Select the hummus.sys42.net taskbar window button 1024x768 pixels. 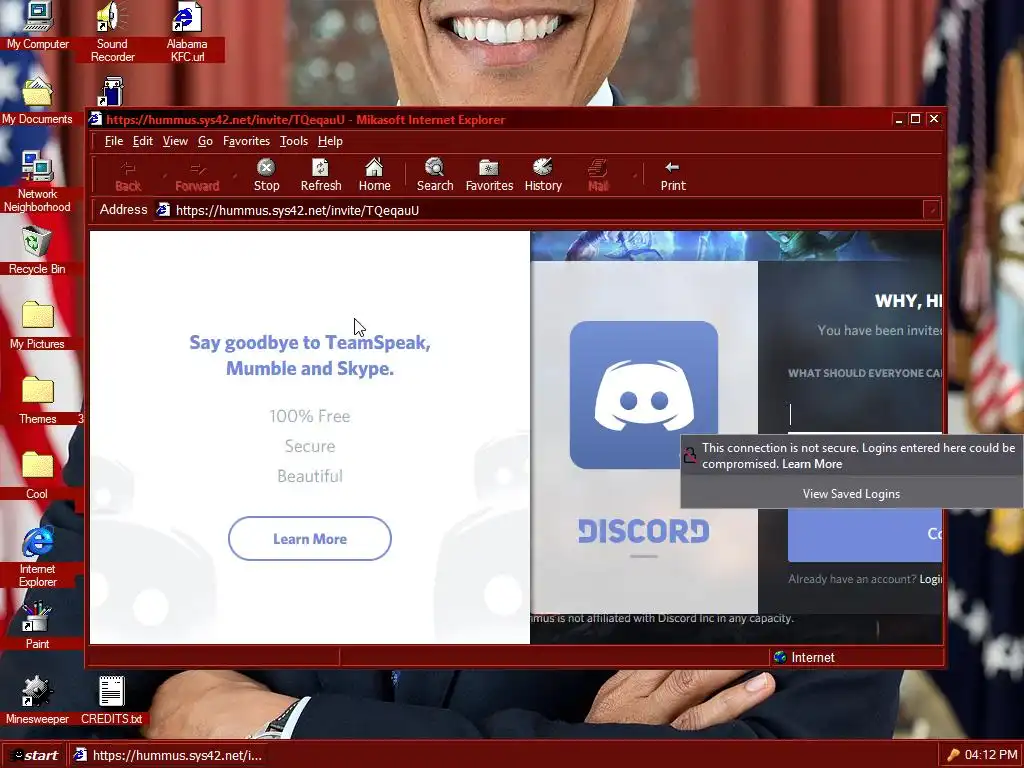click(x=170, y=755)
